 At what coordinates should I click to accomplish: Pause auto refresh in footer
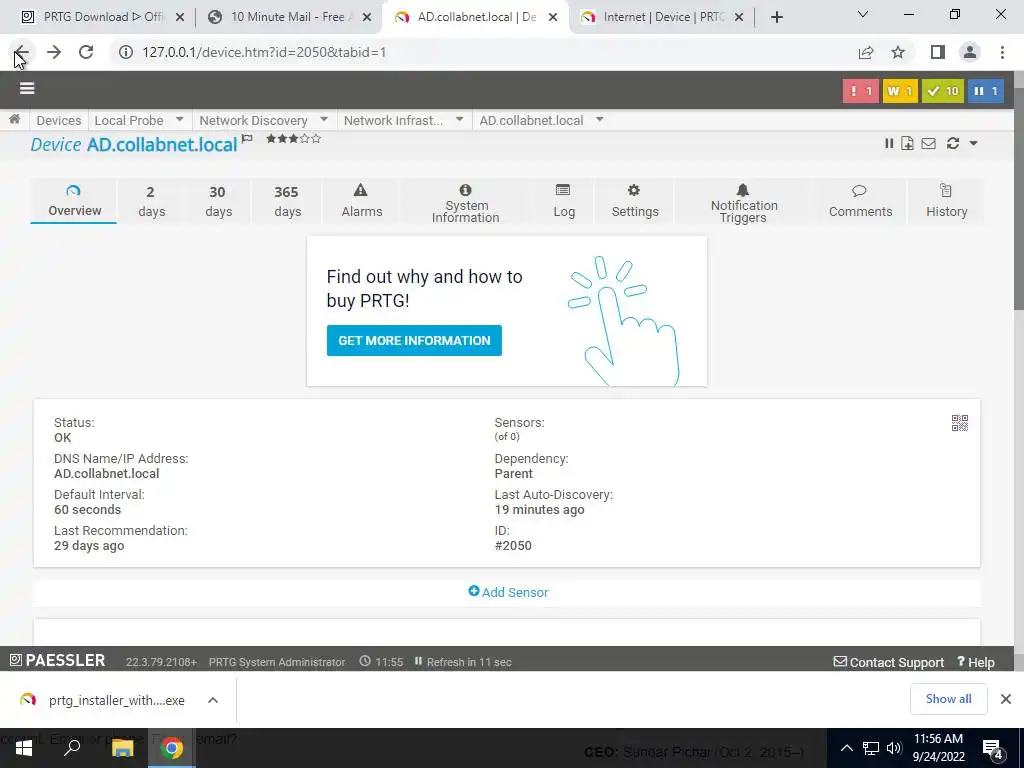click(419, 662)
